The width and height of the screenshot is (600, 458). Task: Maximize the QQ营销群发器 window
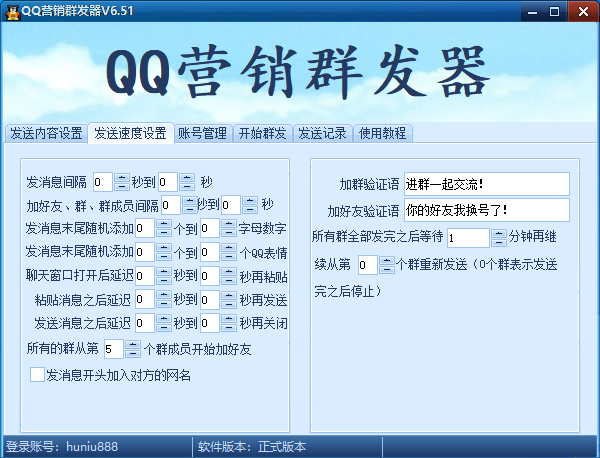coord(554,11)
